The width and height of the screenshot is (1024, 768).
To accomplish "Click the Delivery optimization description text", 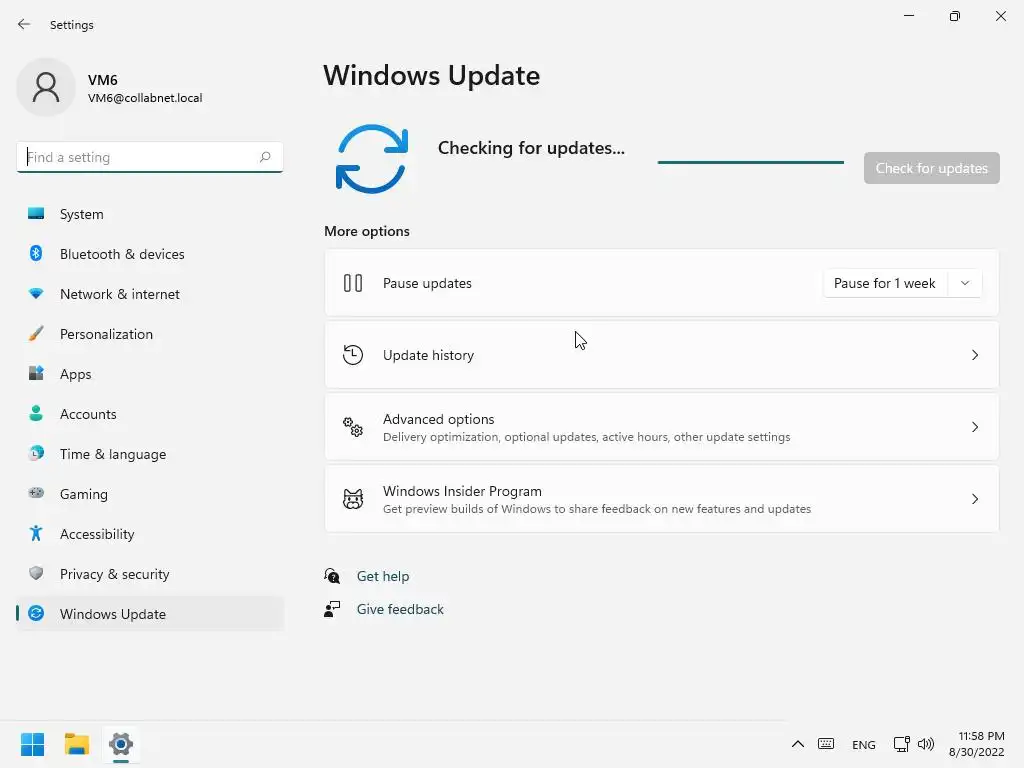I will [586, 437].
